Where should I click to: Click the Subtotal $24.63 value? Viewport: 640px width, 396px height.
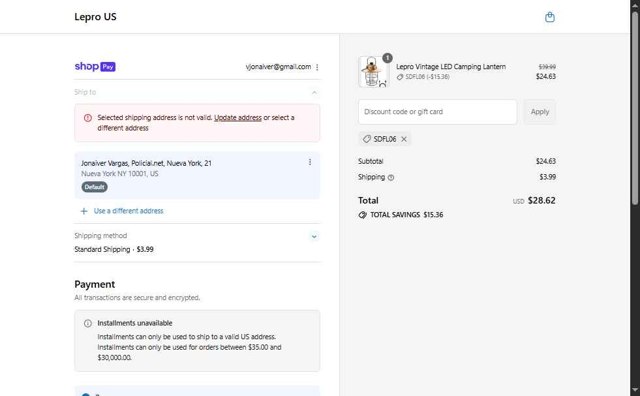[x=546, y=161]
